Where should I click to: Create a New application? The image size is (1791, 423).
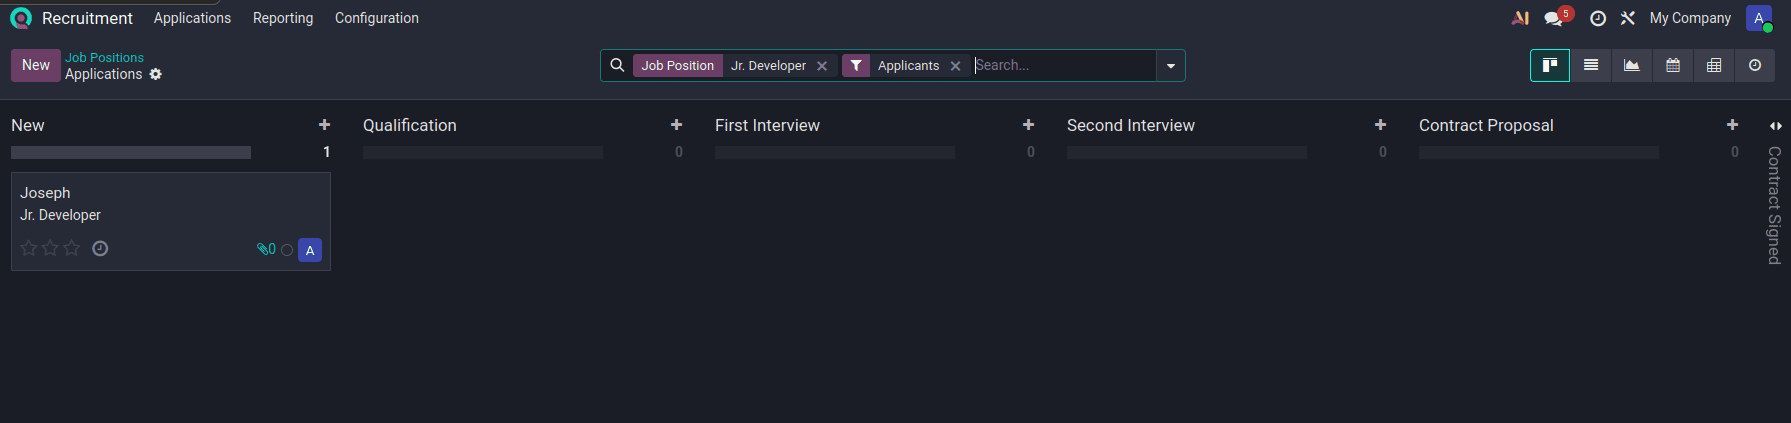pos(36,65)
